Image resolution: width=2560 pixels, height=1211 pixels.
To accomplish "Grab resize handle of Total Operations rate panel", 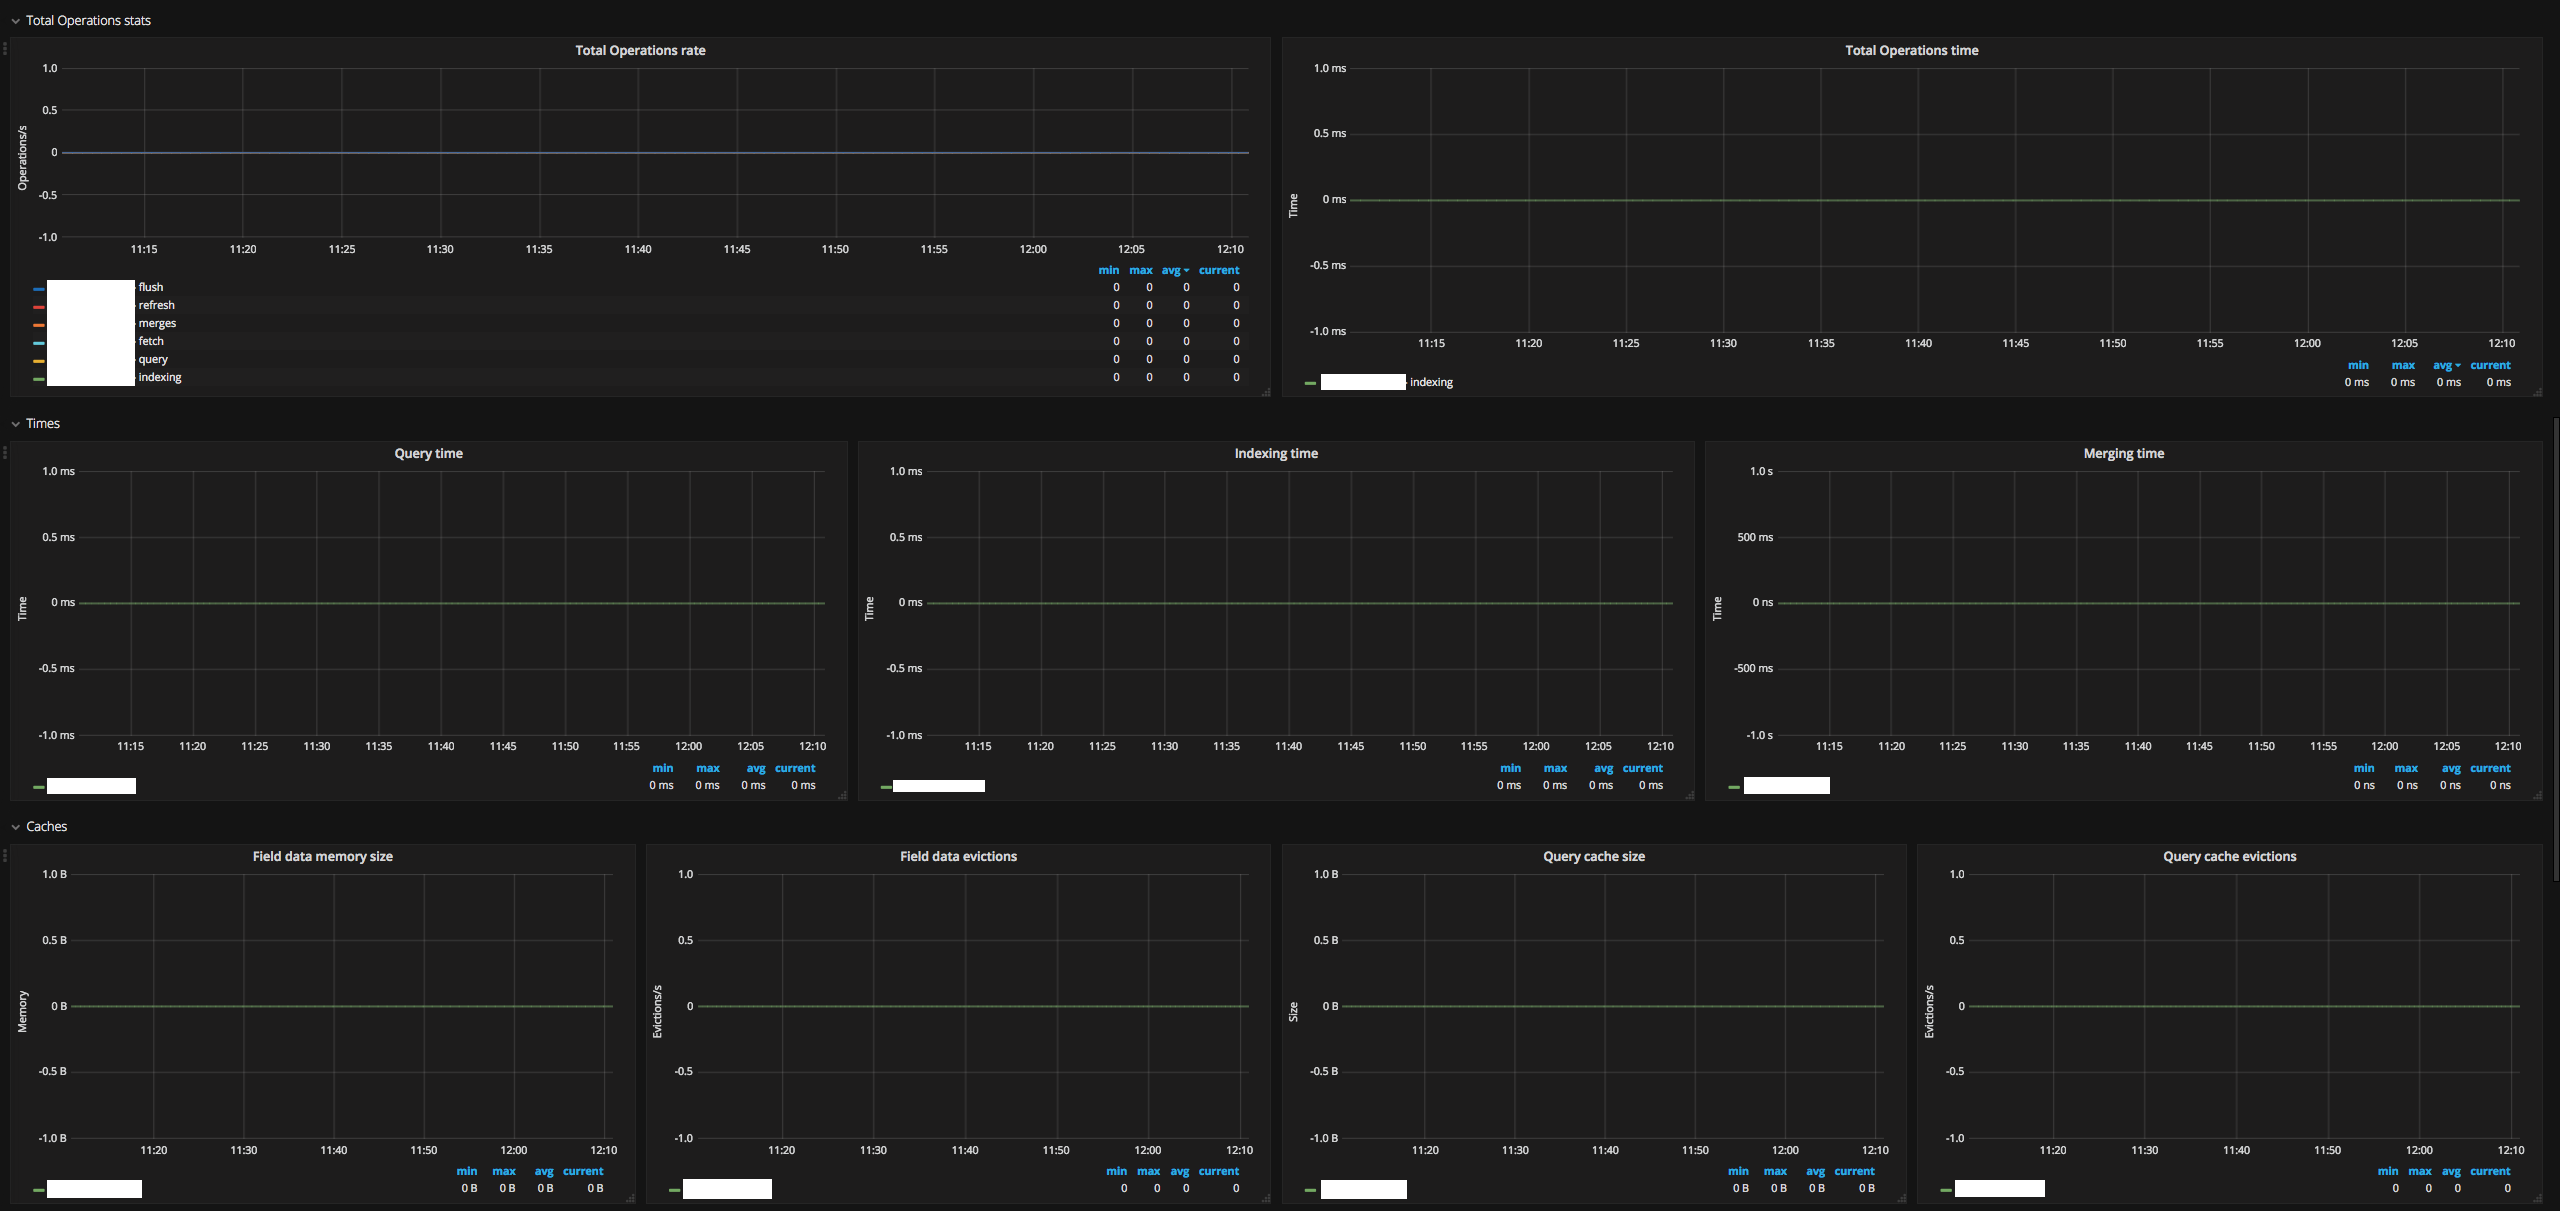I will [1265, 392].
